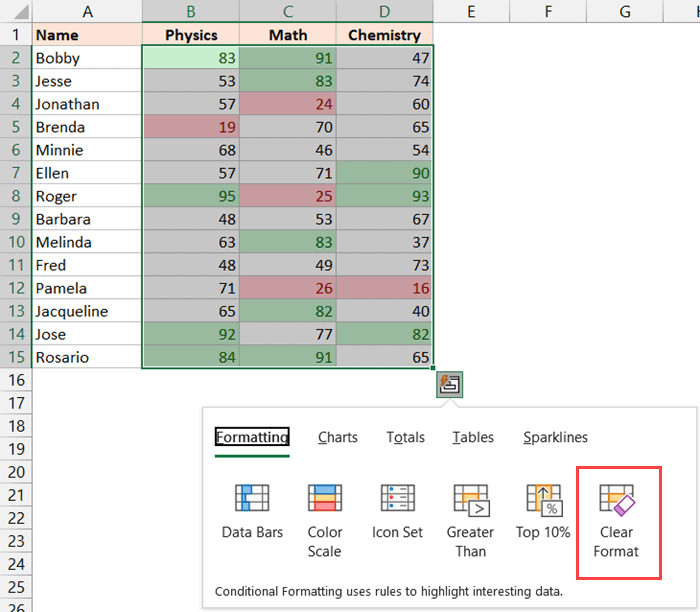This screenshot has width=700, height=612.
Task: Switch to the Tables tab
Action: point(473,437)
